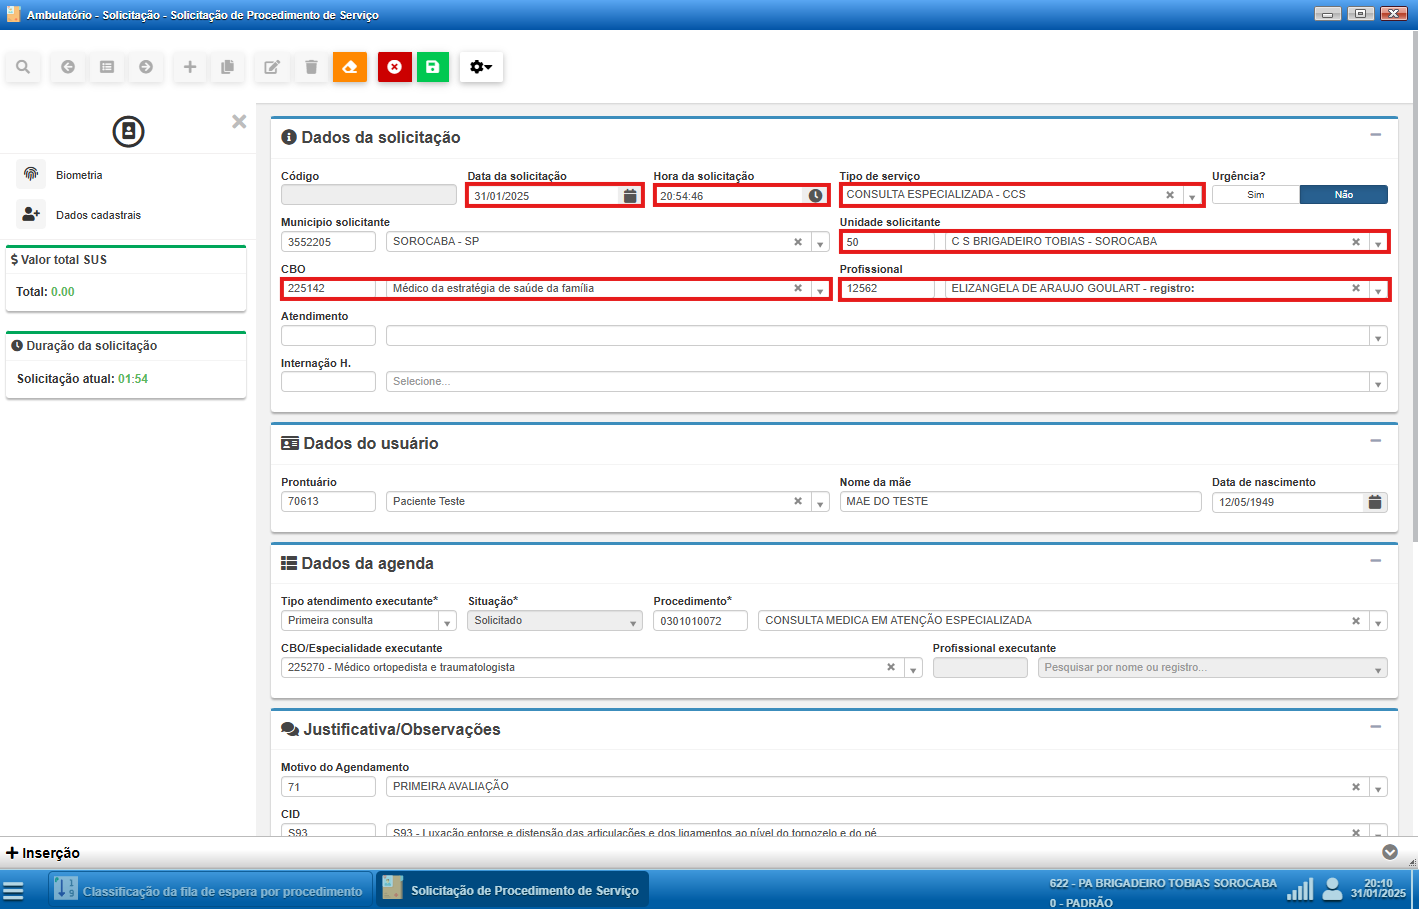This screenshot has width=1419, height=909.
Task: Clear the Paciente Teste selection
Action: coord(798,501)
